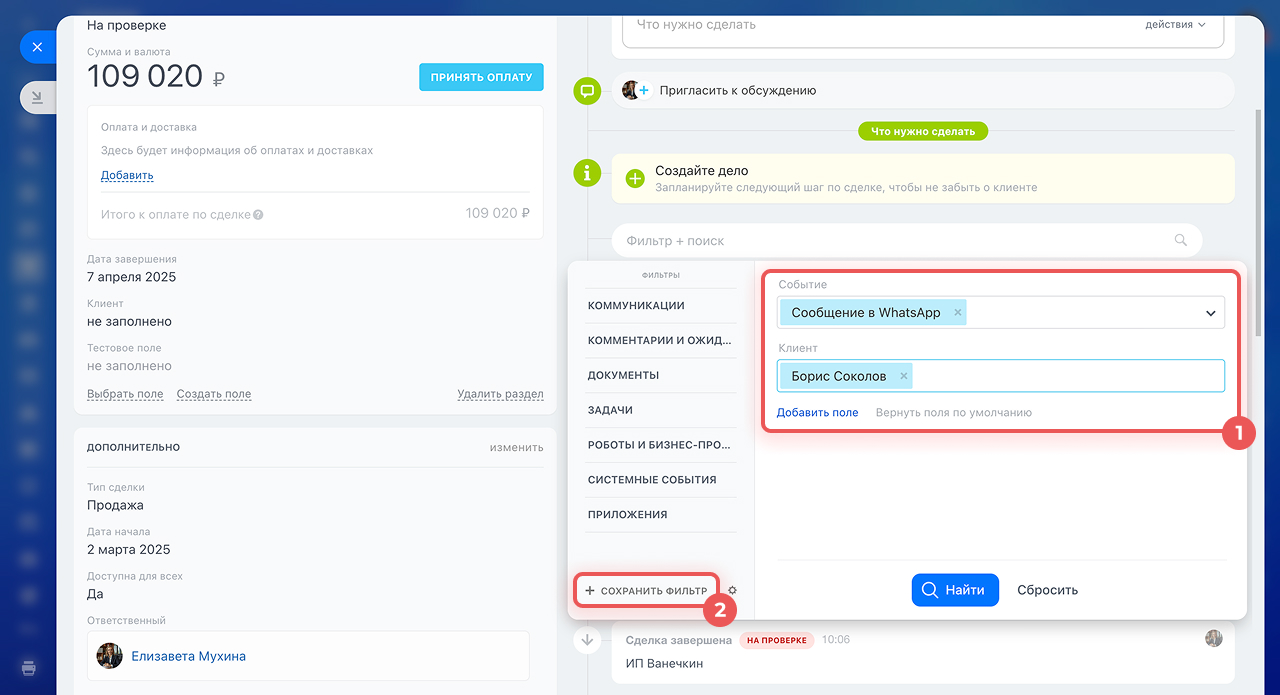The height and width of the screenshot is (695, 1280).
Task: Remove the Борис Соколов tag
Action: pyautogui.click(x=904, y=376)
